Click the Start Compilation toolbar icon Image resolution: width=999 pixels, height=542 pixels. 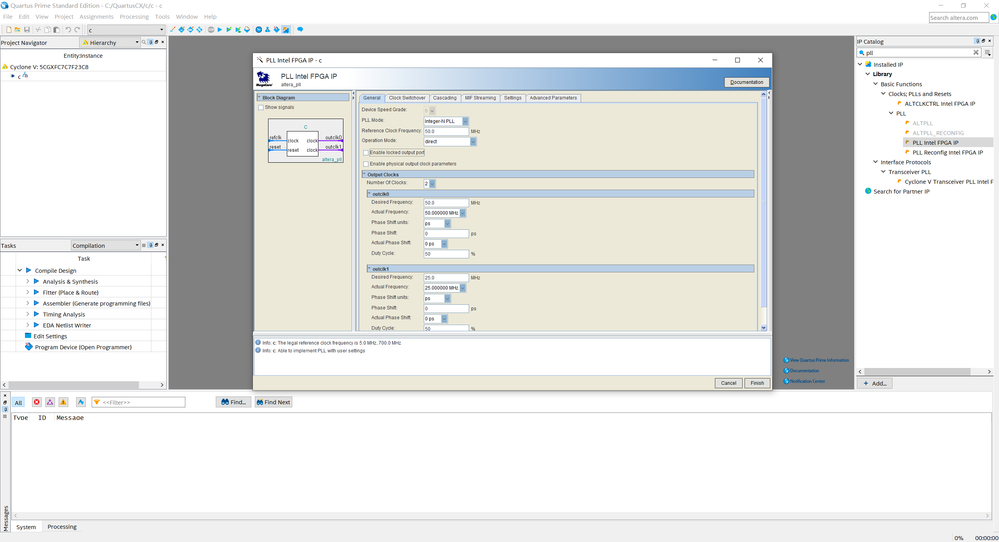coord(221,30)
